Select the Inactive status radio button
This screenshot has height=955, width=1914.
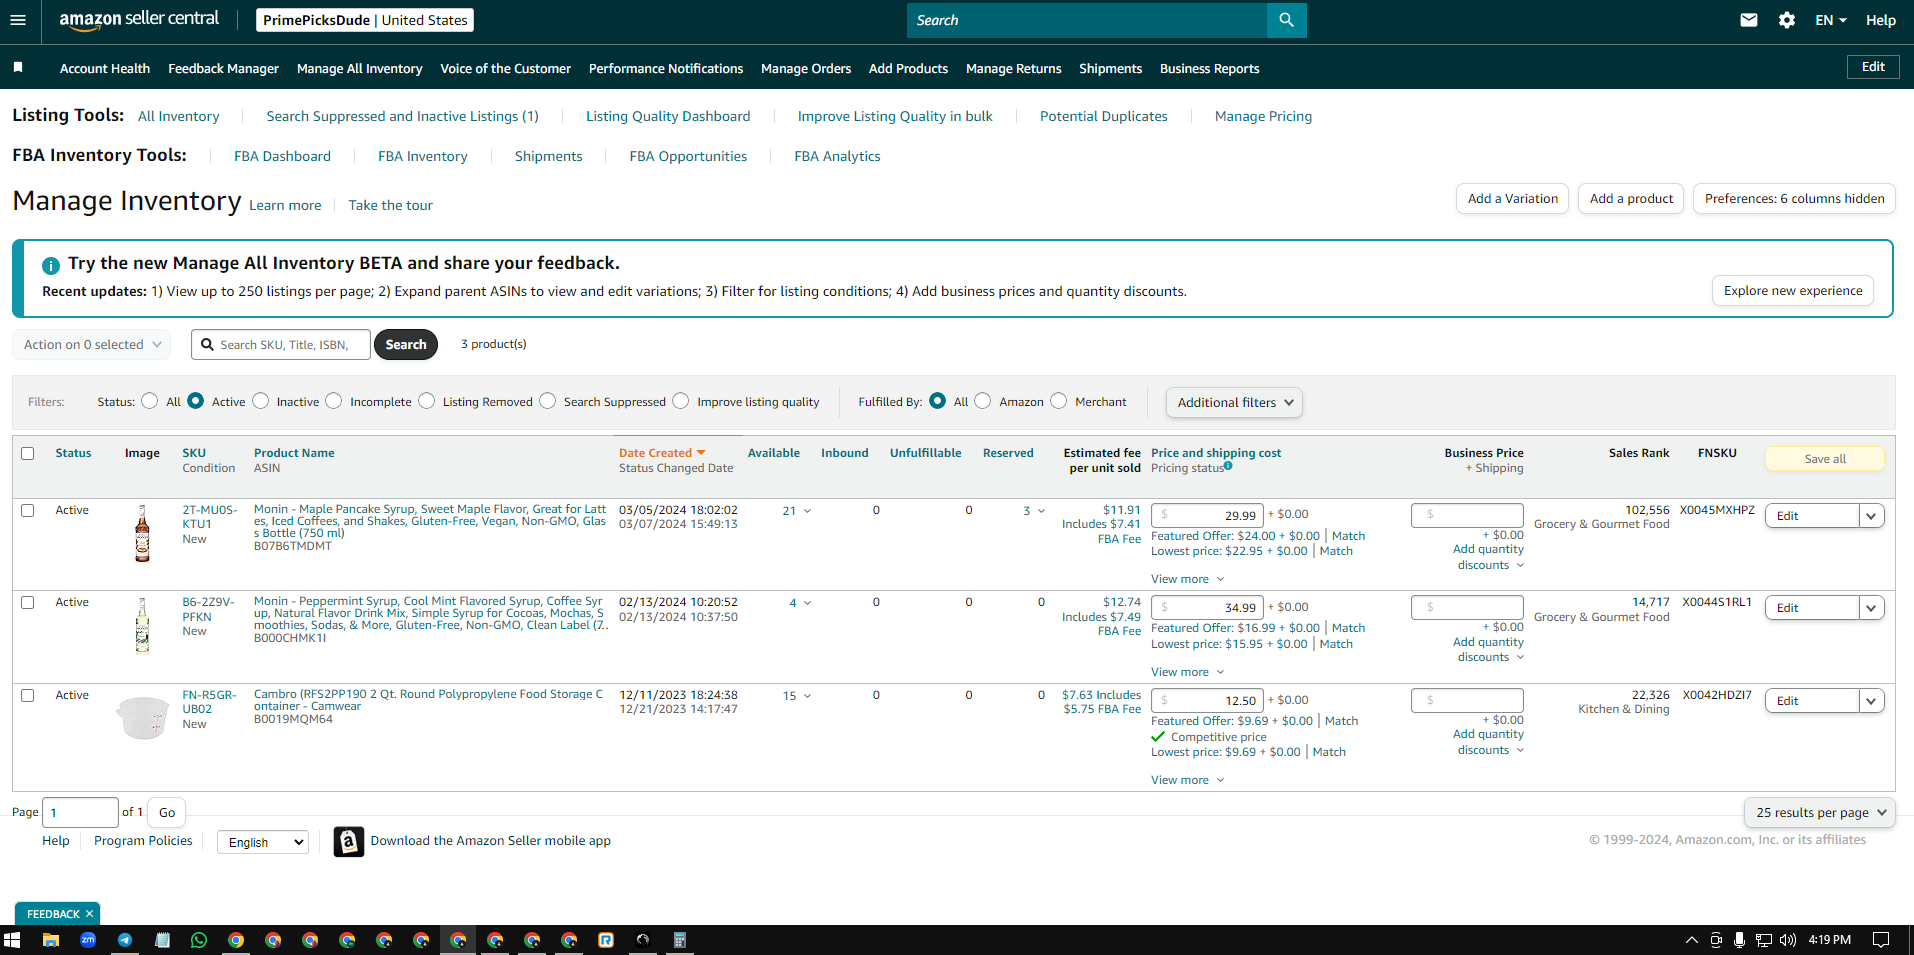point(261,401)
